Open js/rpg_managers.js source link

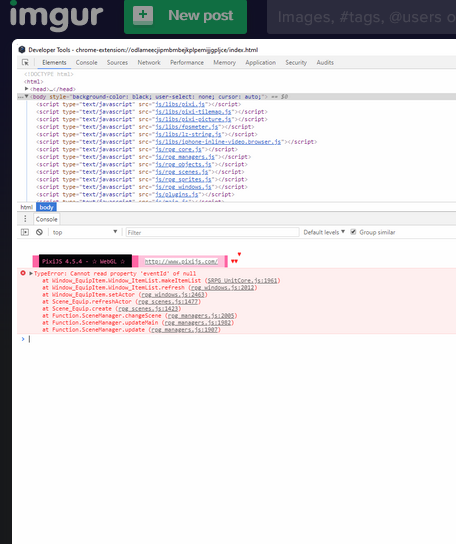[185, 157]
